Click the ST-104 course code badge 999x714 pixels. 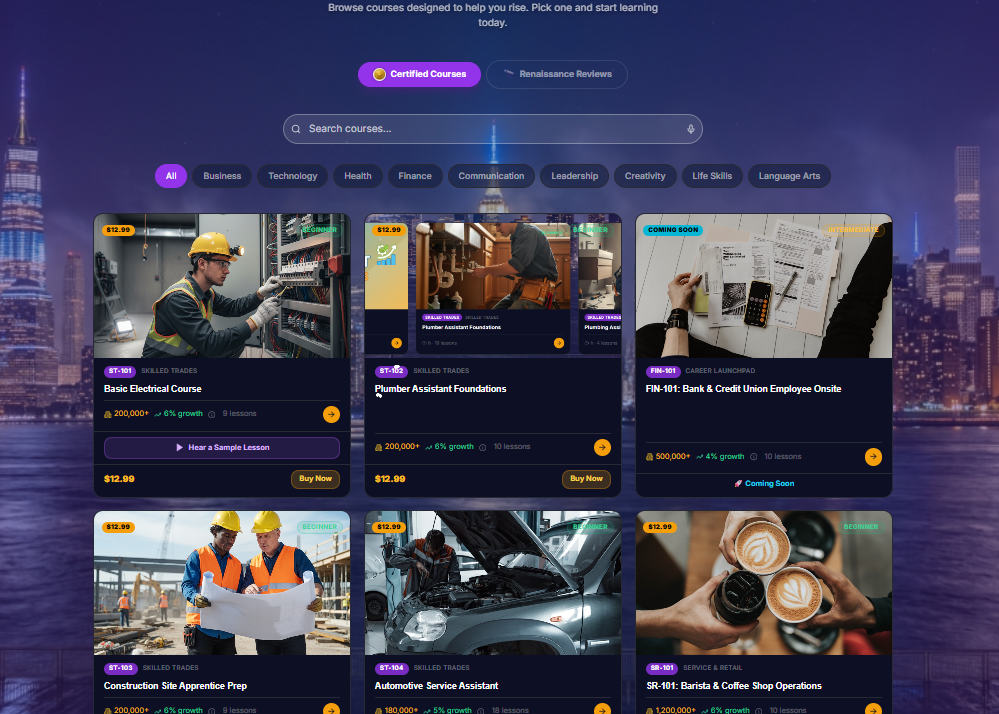(391, 668)
